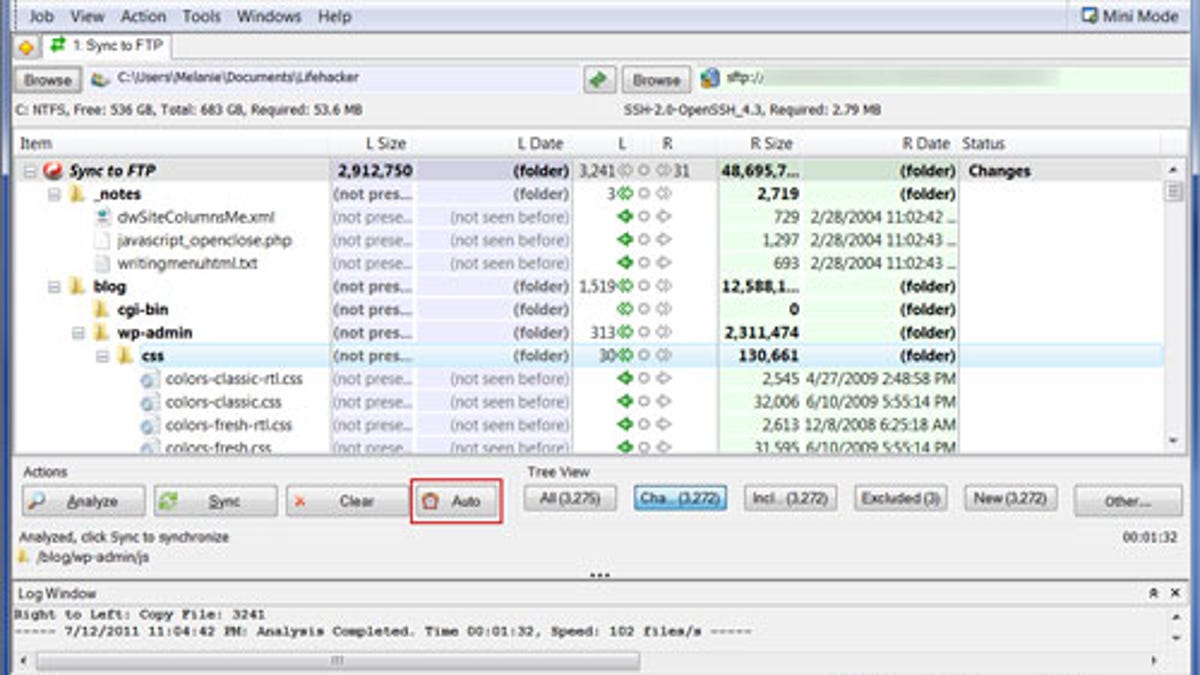Screen dimensions: 1200x675
Task: Collapse the _notes folder node
Action: (54, 194)
